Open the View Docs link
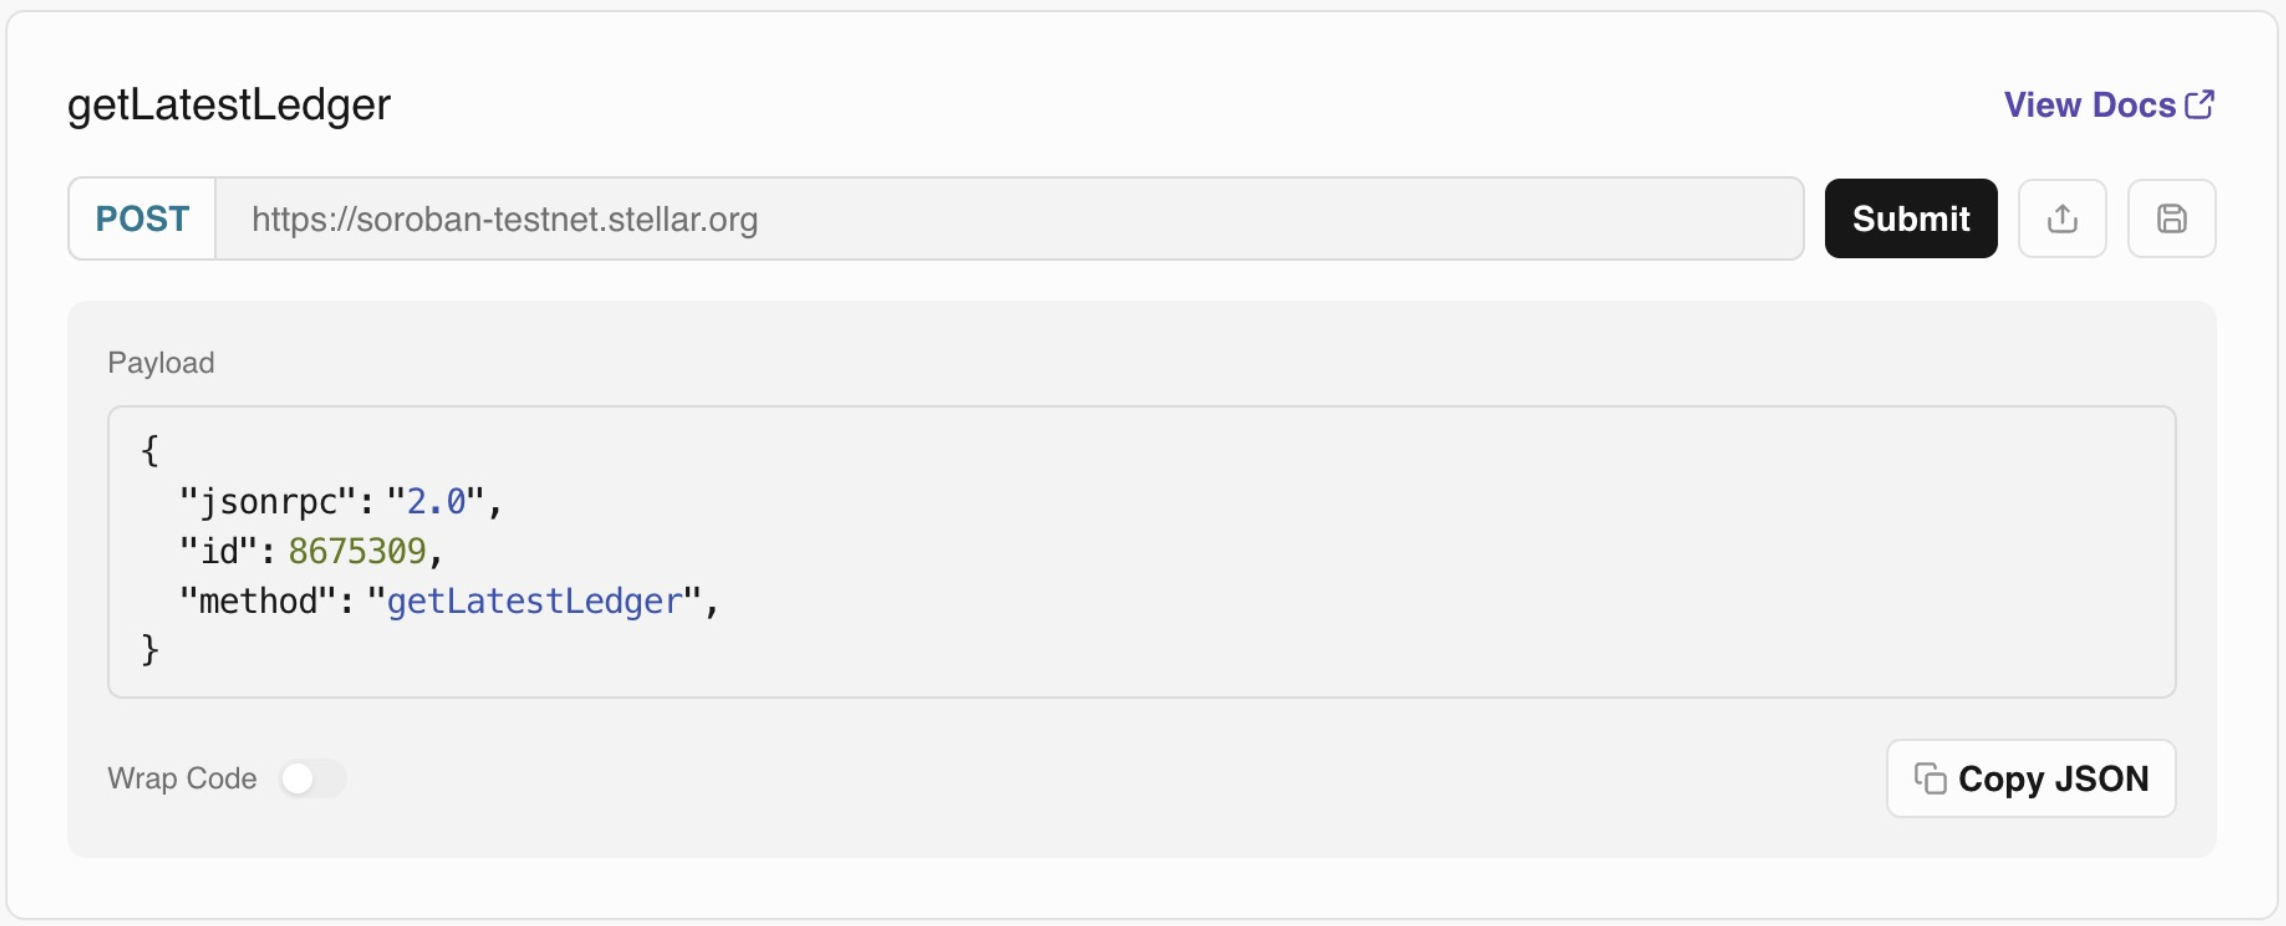2286x926 pixels. point(2087,104)
